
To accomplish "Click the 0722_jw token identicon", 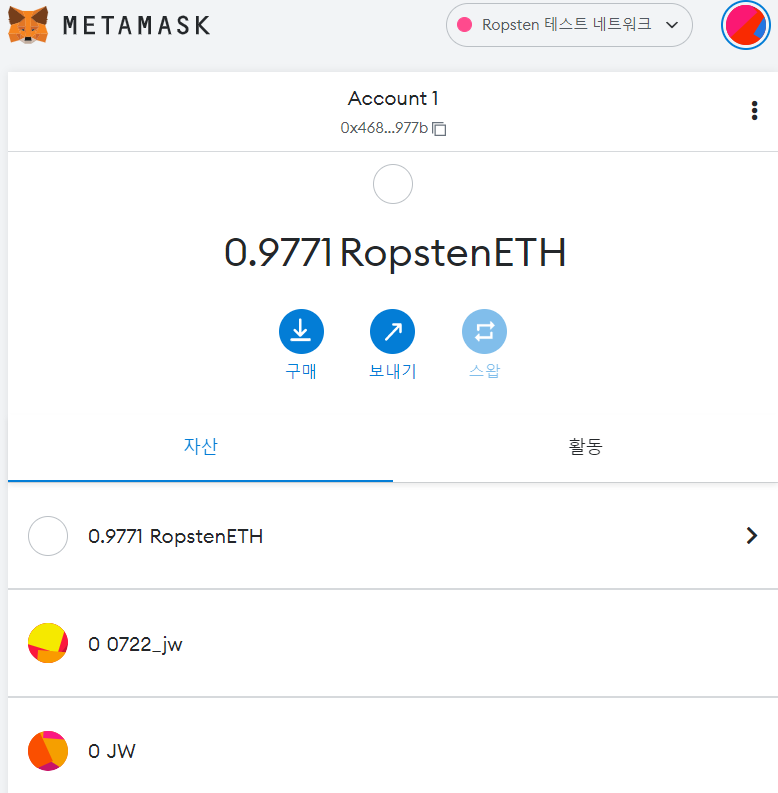I will tap(48, 643).
